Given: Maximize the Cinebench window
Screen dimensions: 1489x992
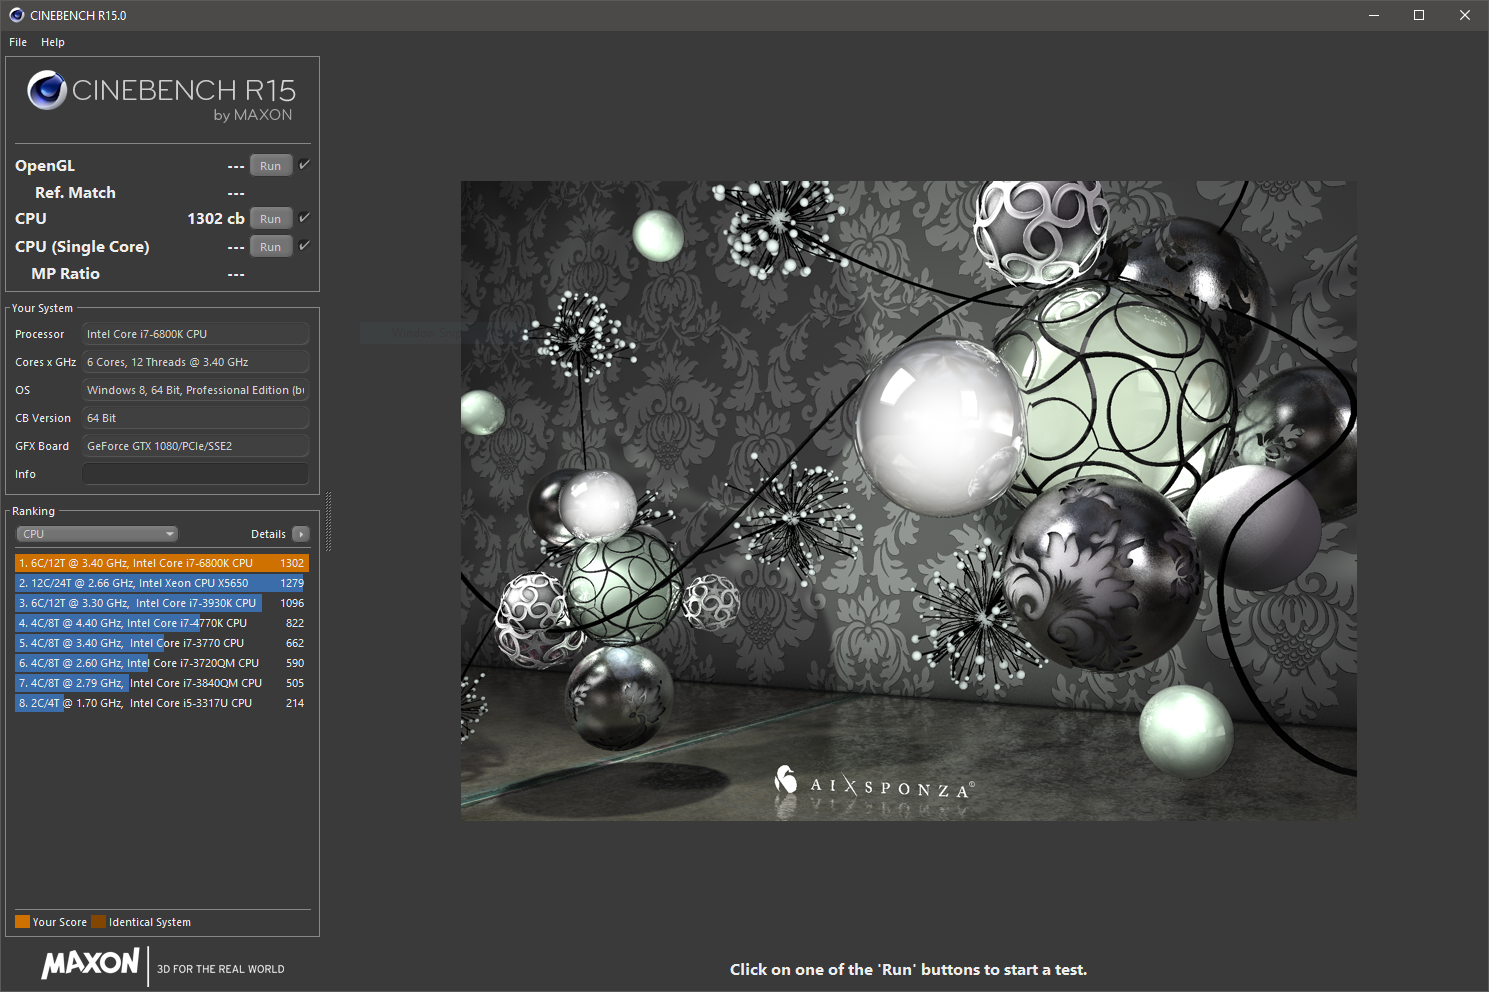Looking at the screenshot, I should (1419, 15).
